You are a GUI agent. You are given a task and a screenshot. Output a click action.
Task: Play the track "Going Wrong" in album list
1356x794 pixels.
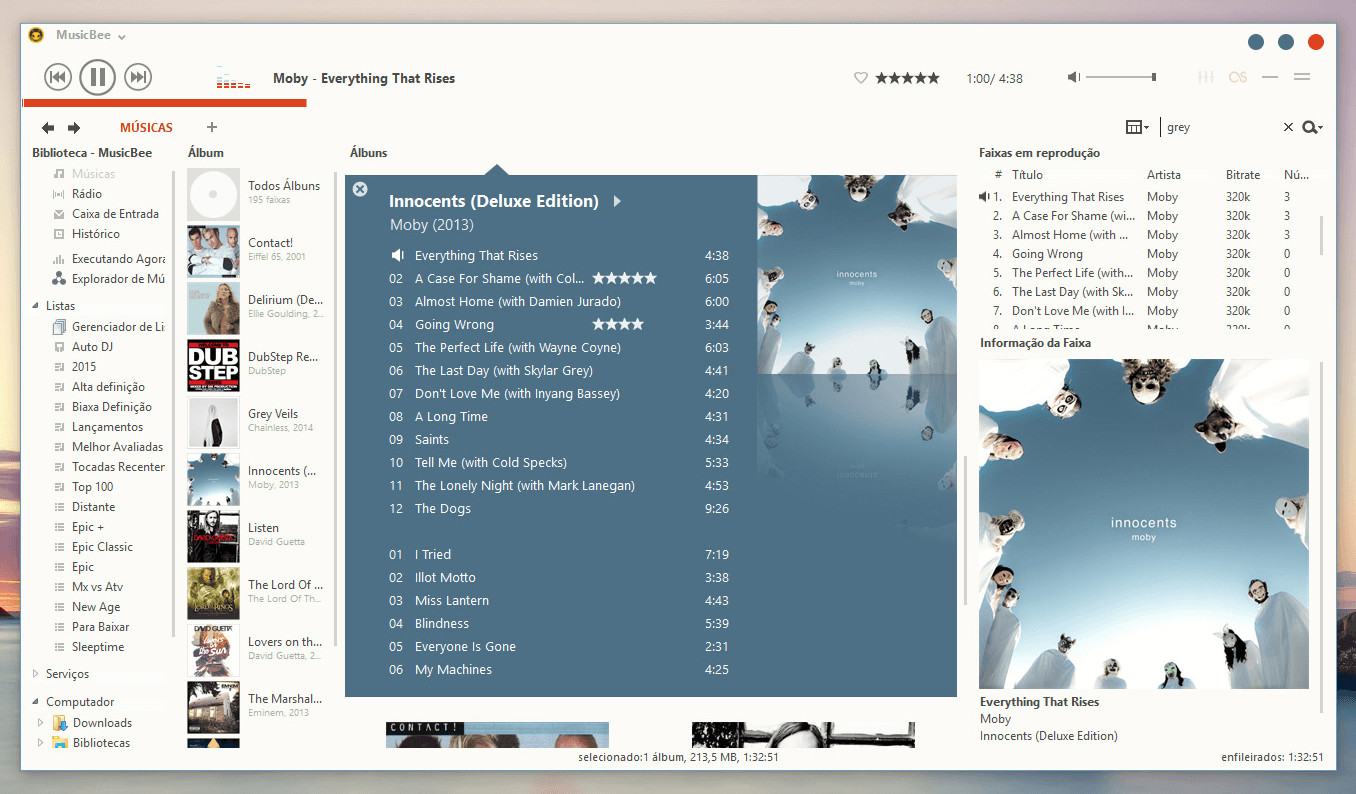click(x=454, y=325)
